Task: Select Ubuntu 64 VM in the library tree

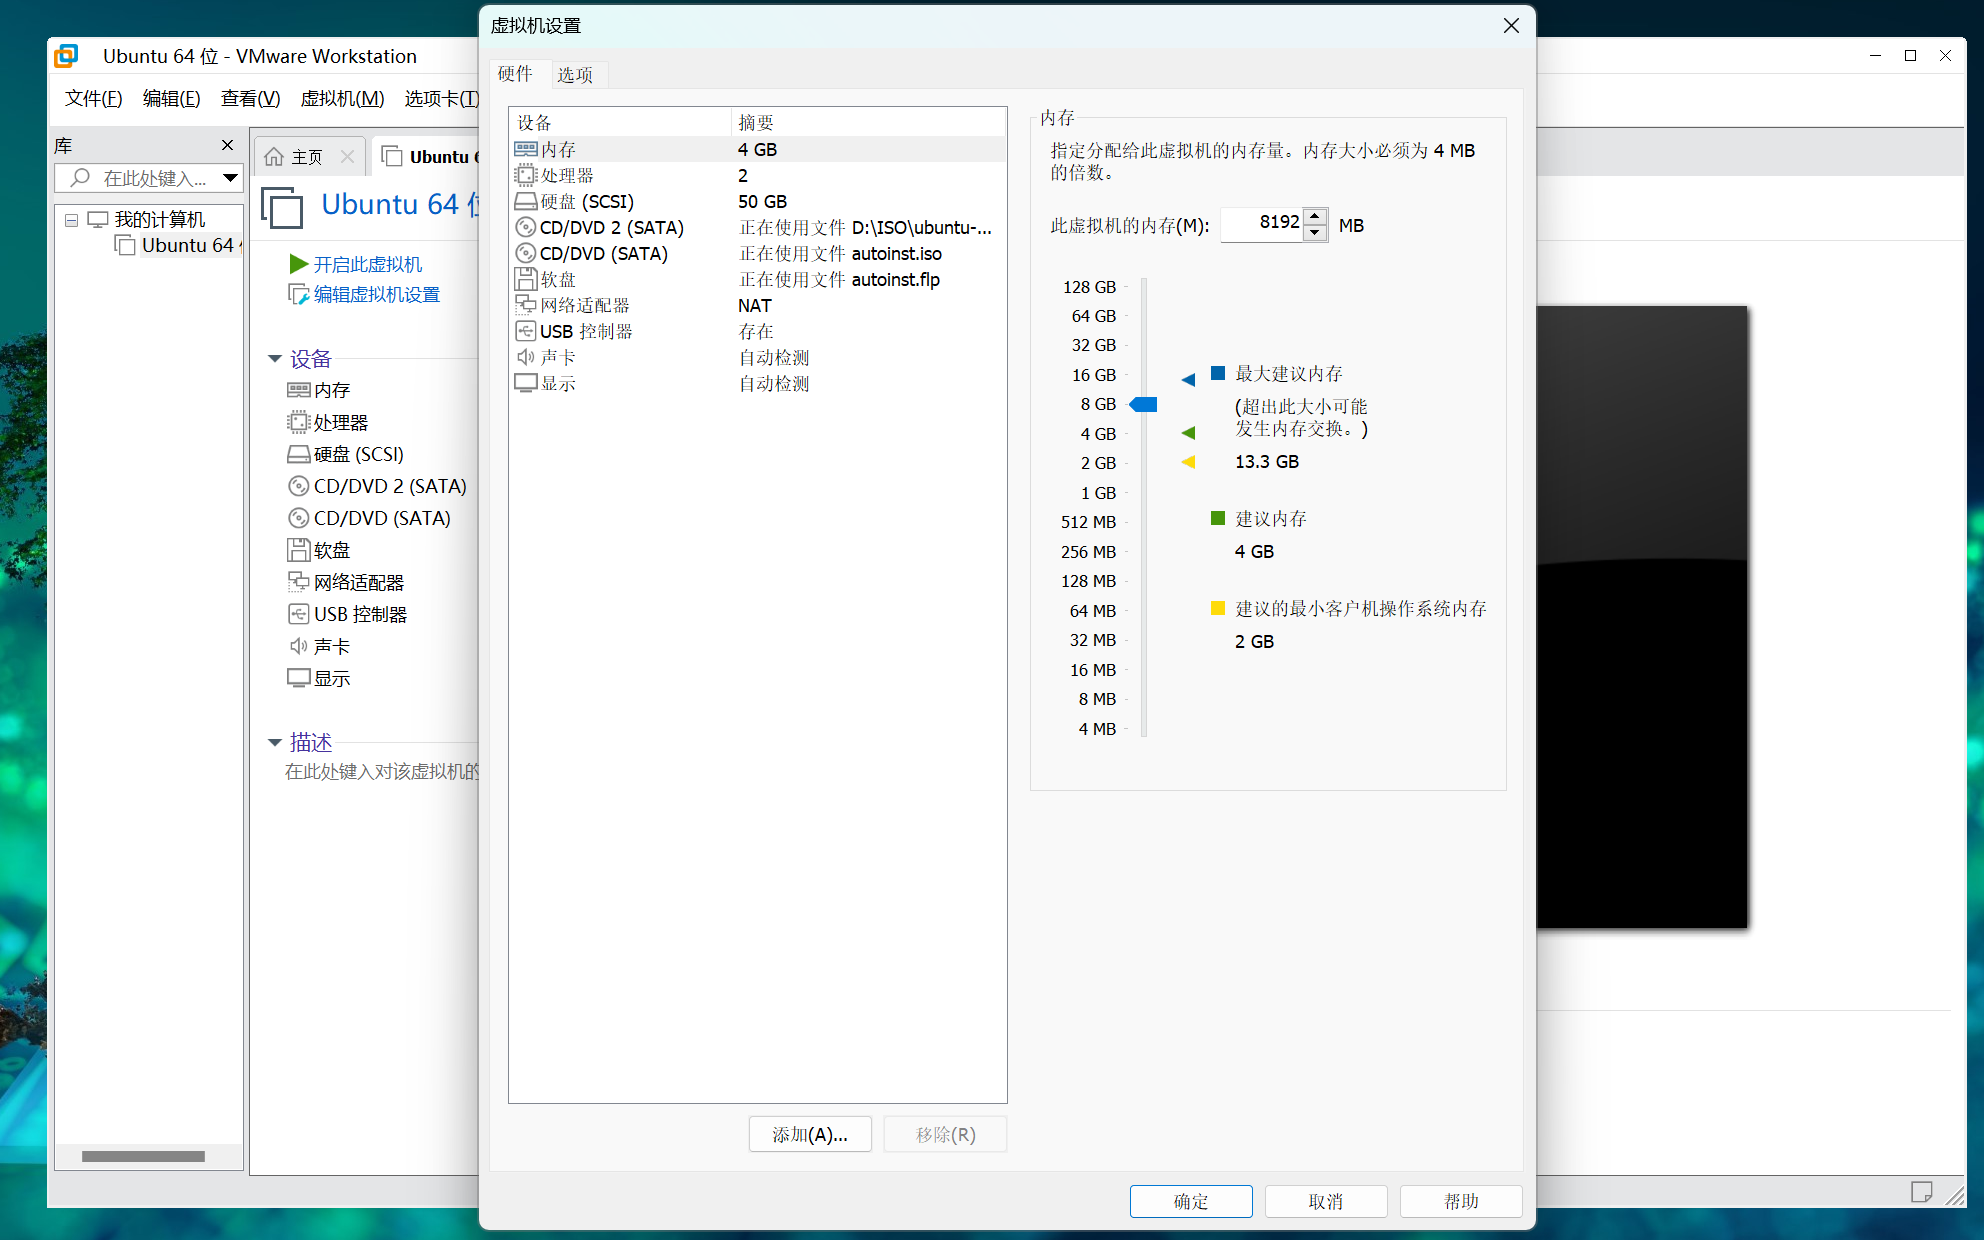Action: pos(178,246)
